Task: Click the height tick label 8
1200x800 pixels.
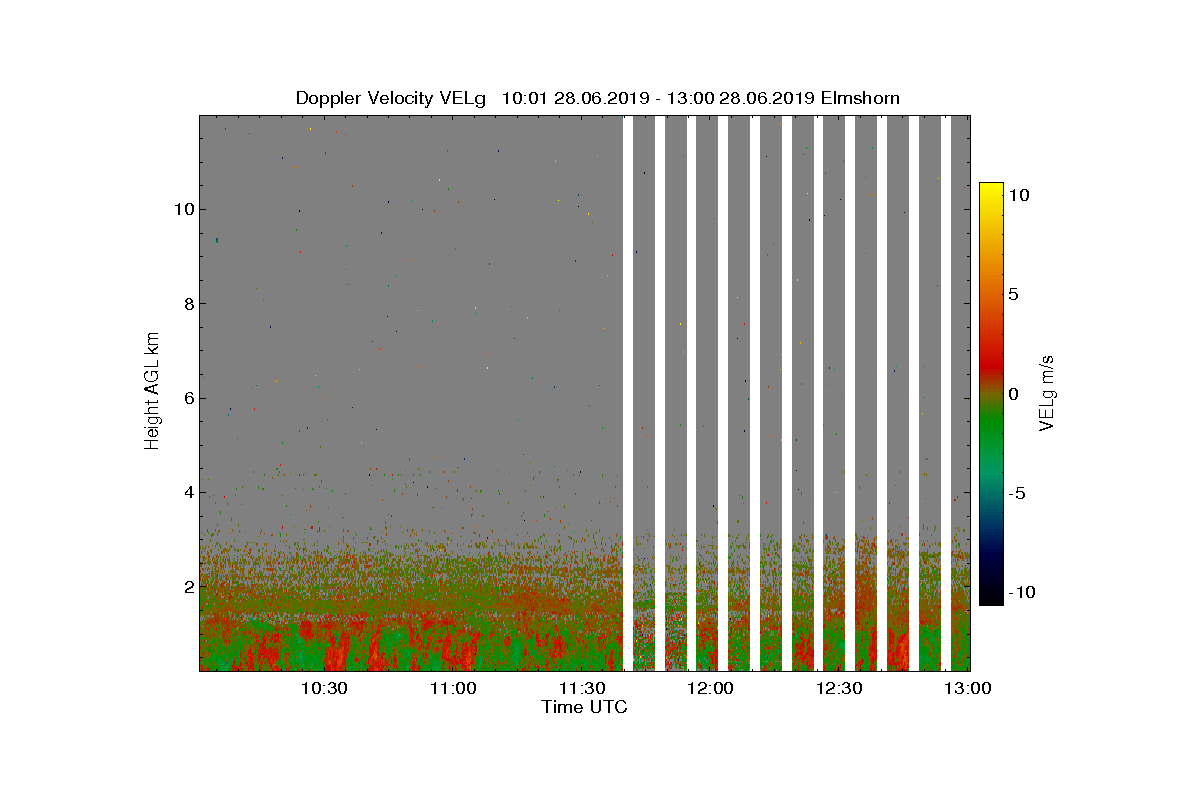Action: (187, 304)
